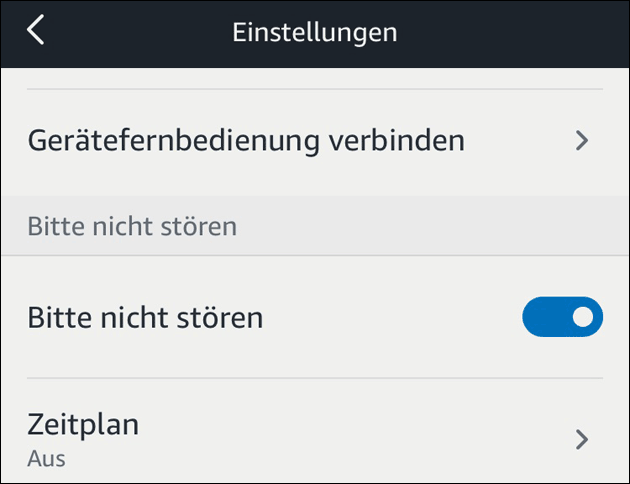Tap the word Gerätefernbedienung
The image size is (630, 484).
coord(173,141)
